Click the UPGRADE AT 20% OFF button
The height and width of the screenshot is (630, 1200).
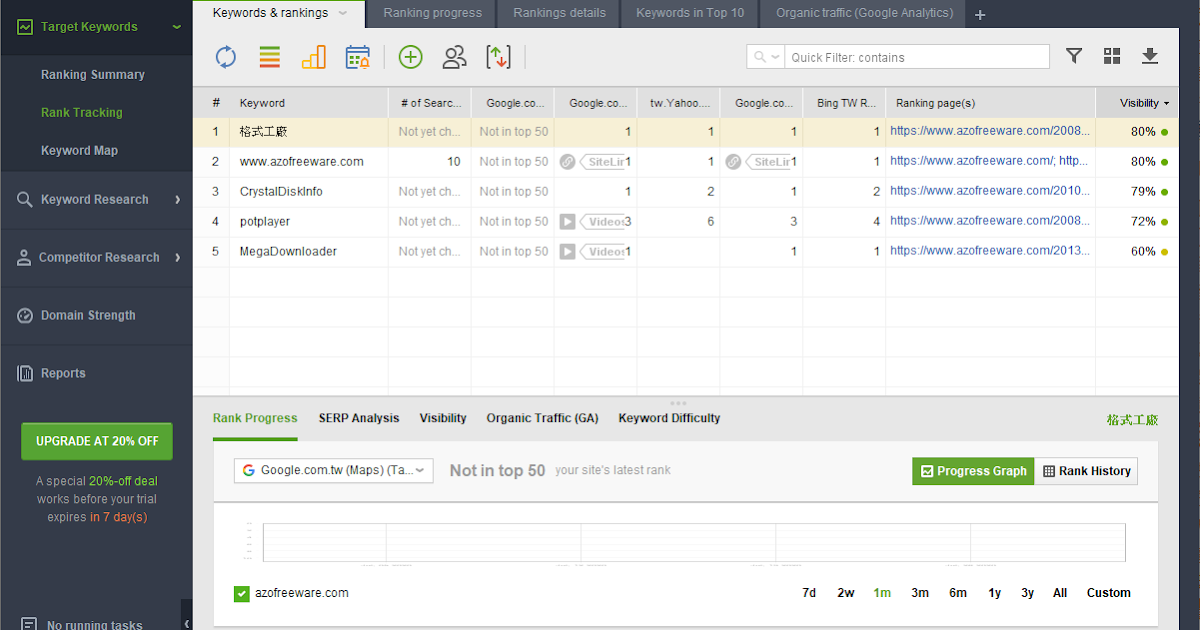click(97, 441)
